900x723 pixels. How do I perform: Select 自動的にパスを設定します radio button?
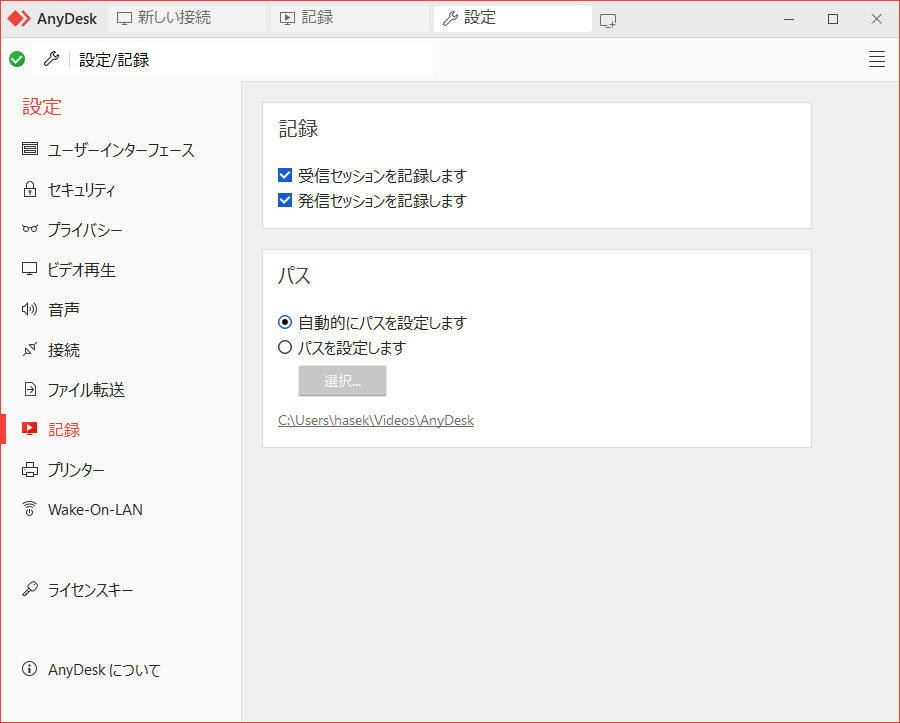point(285,322)
